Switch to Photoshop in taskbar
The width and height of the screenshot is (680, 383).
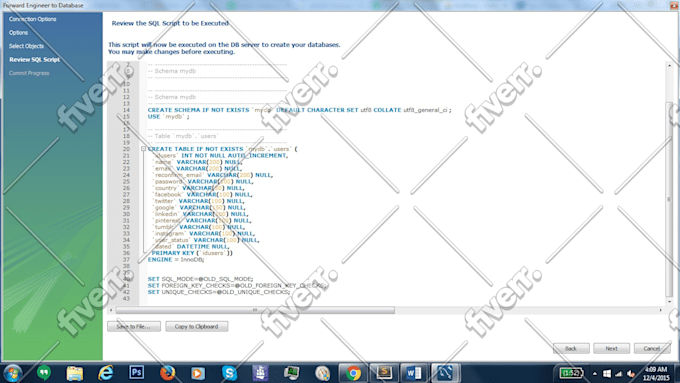click(x=136, y=372)
